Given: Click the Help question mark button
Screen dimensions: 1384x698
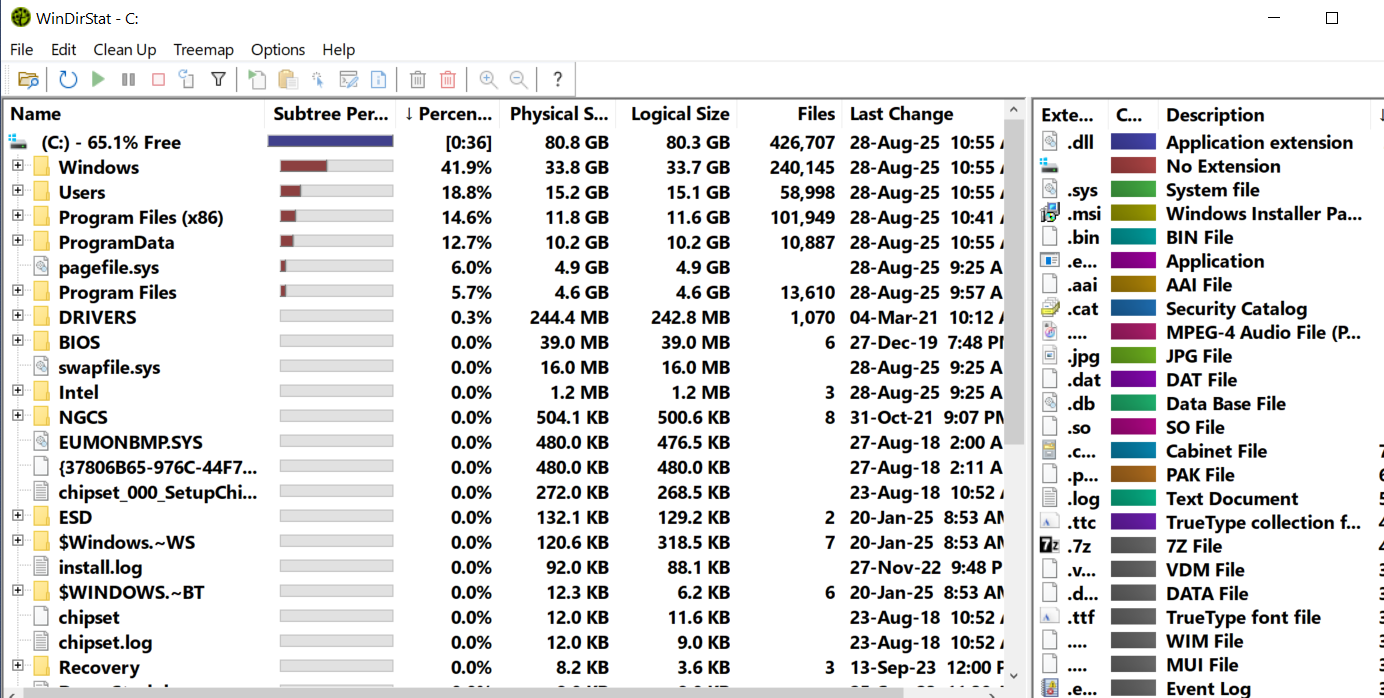Looking at the screenshot, I should (x=557, y=79).
